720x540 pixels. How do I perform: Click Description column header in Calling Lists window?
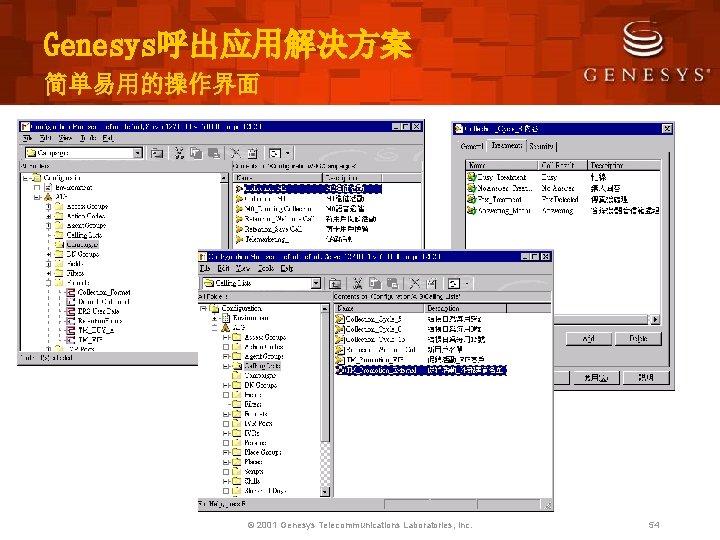tap(465, 308)
